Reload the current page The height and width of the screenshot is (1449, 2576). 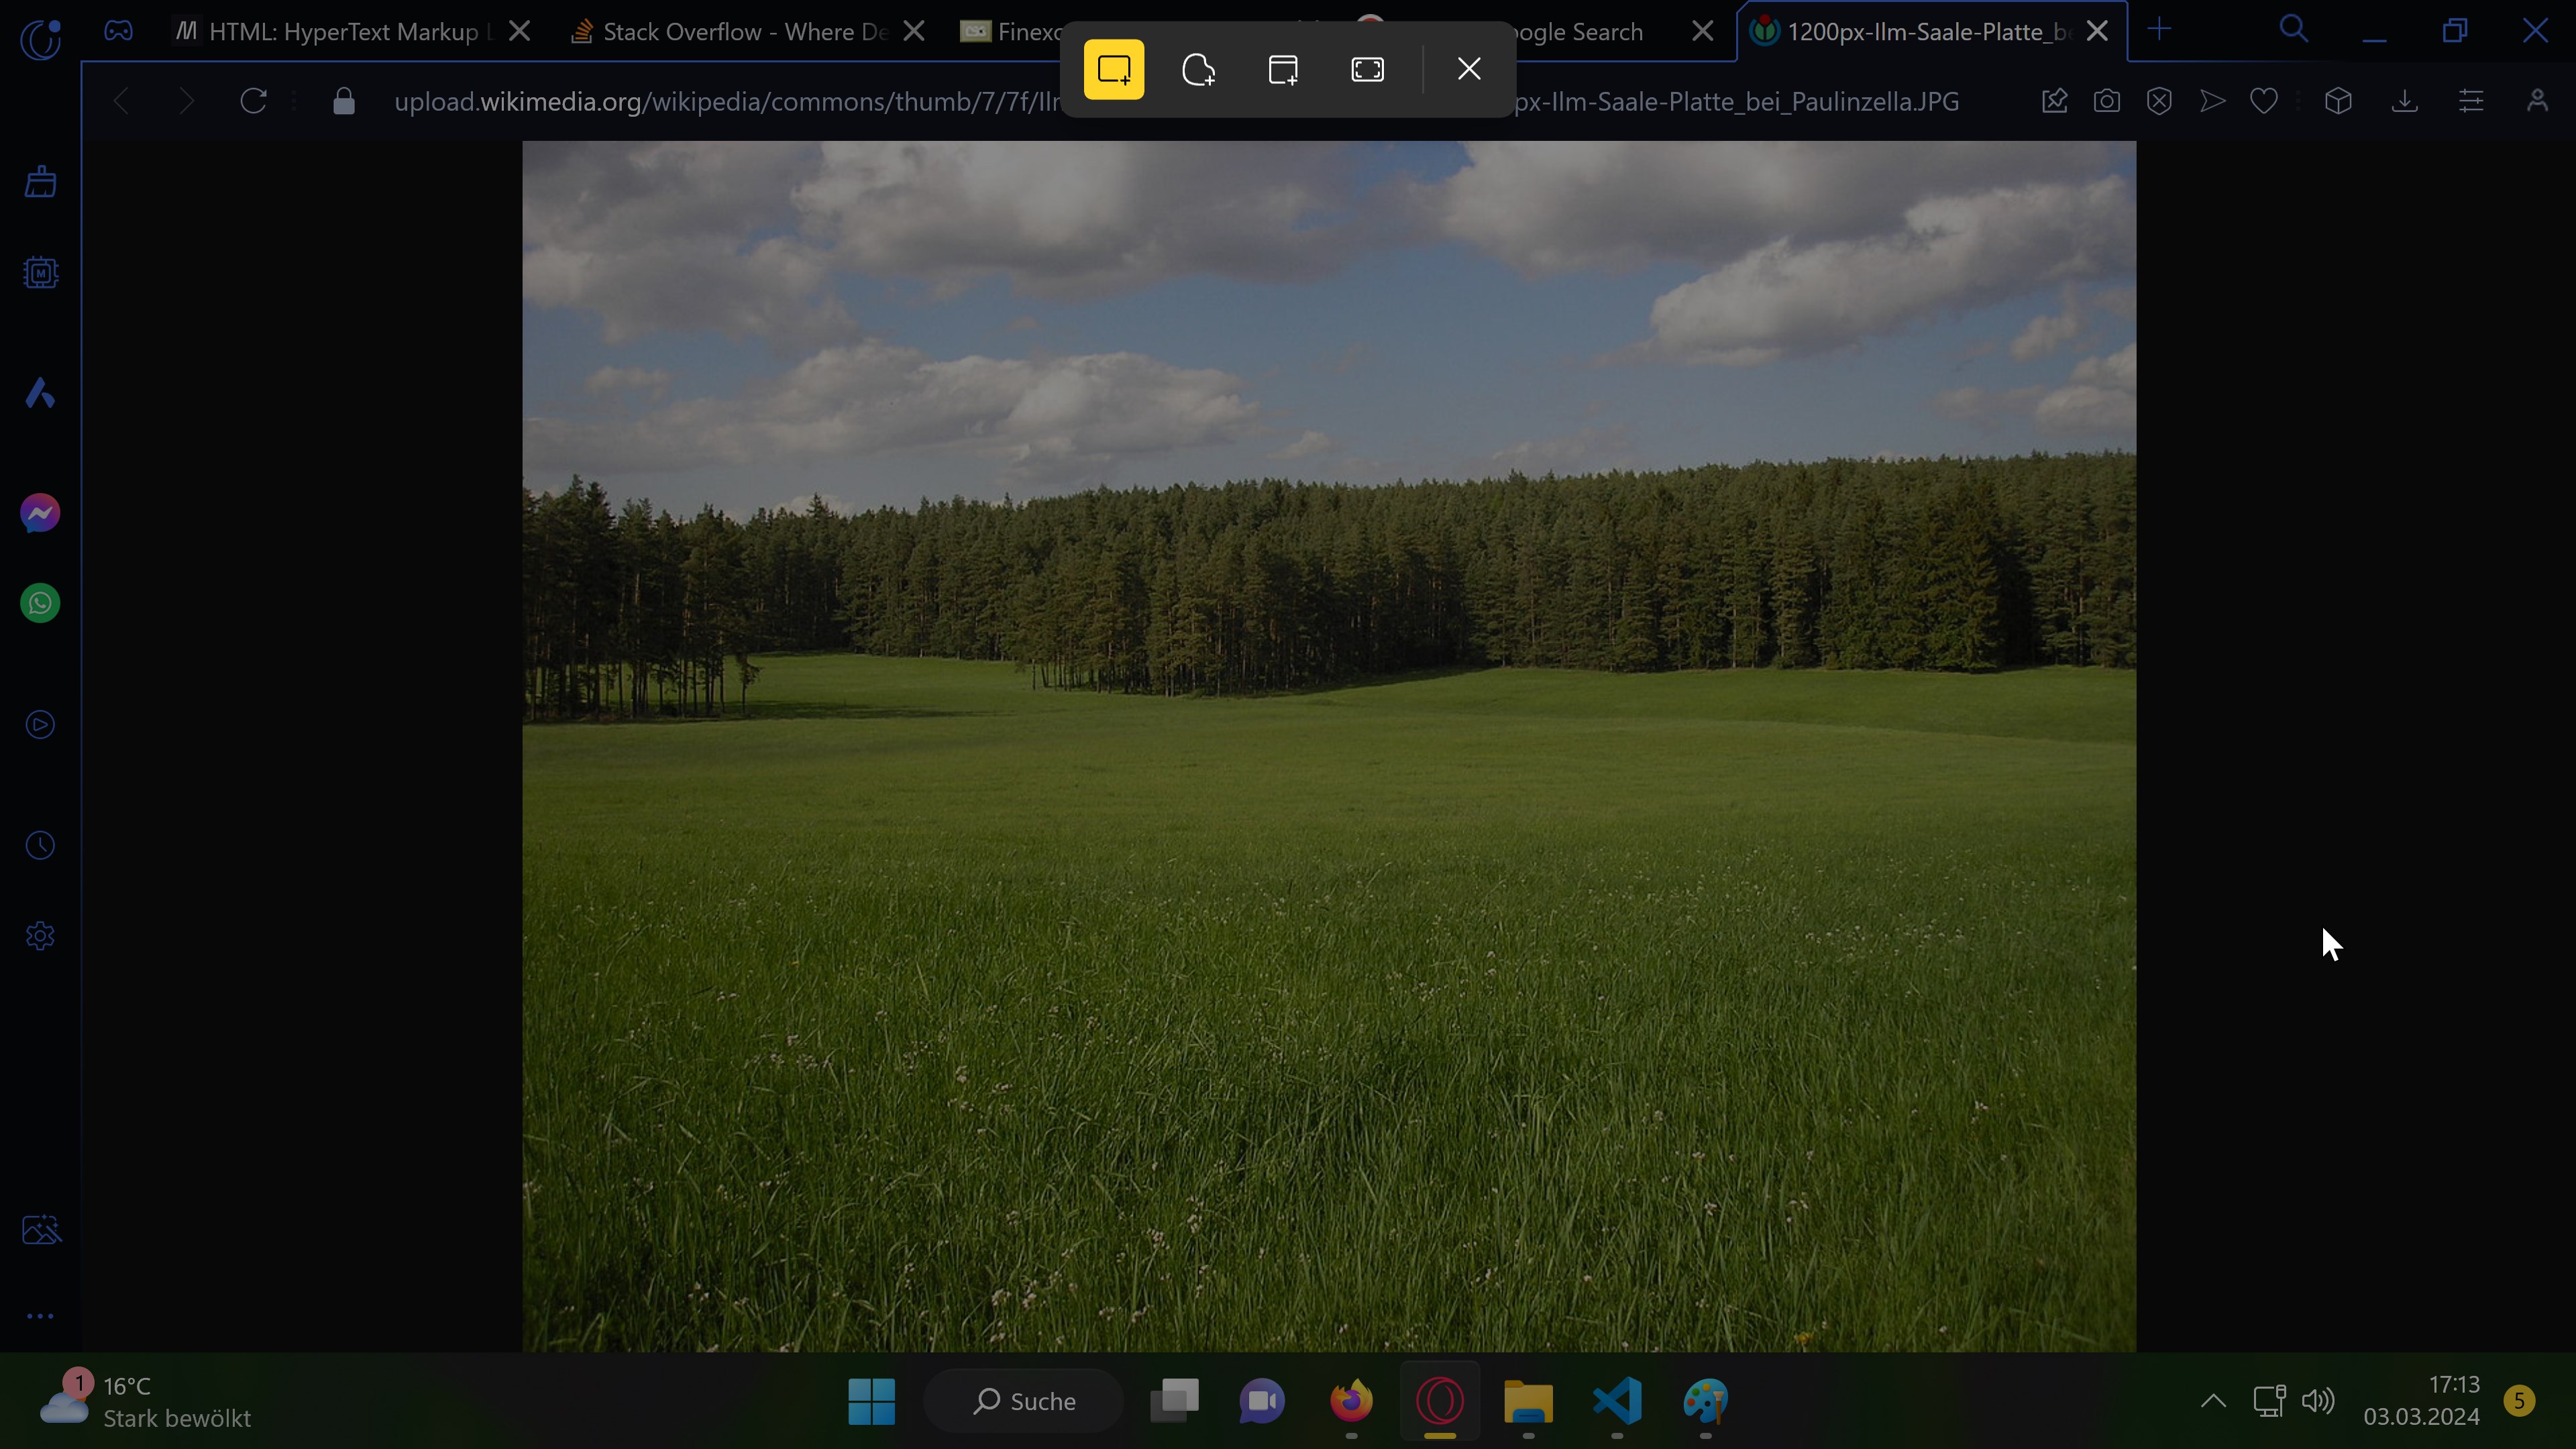point(254,101)
